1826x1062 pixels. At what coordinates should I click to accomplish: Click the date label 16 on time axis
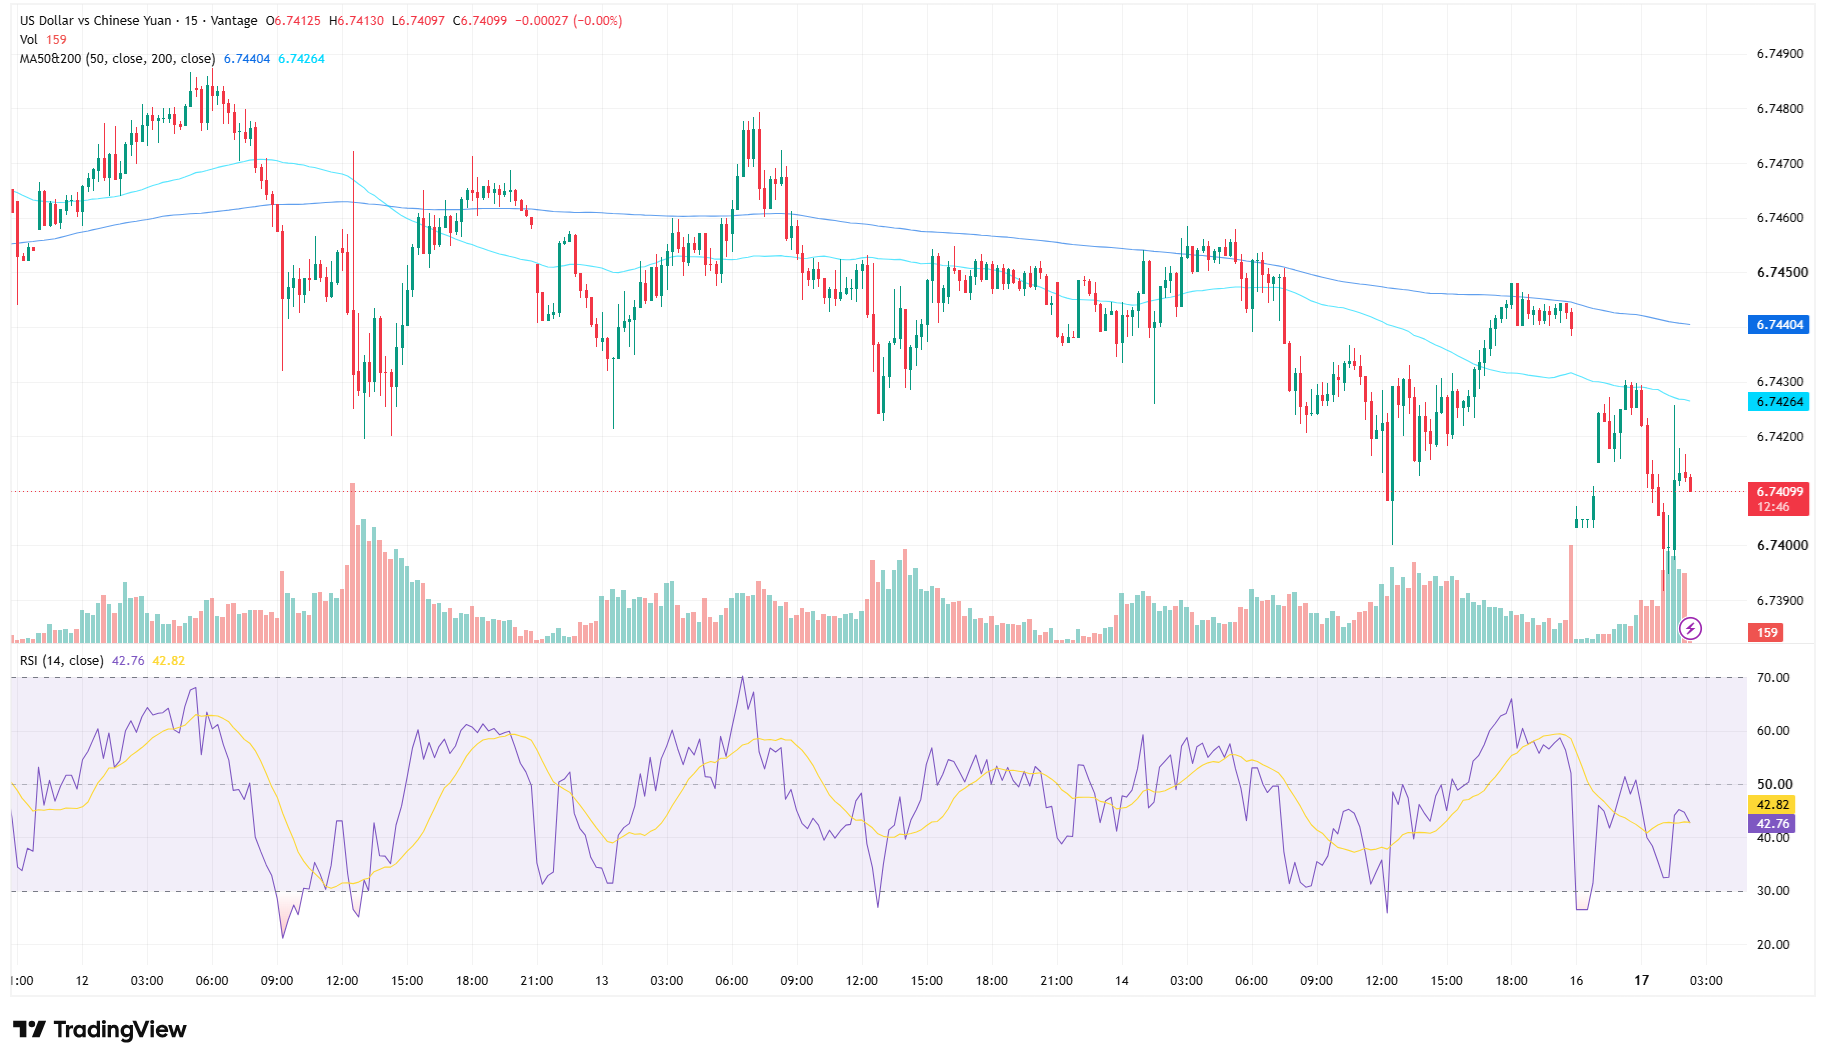point(1576,981)
